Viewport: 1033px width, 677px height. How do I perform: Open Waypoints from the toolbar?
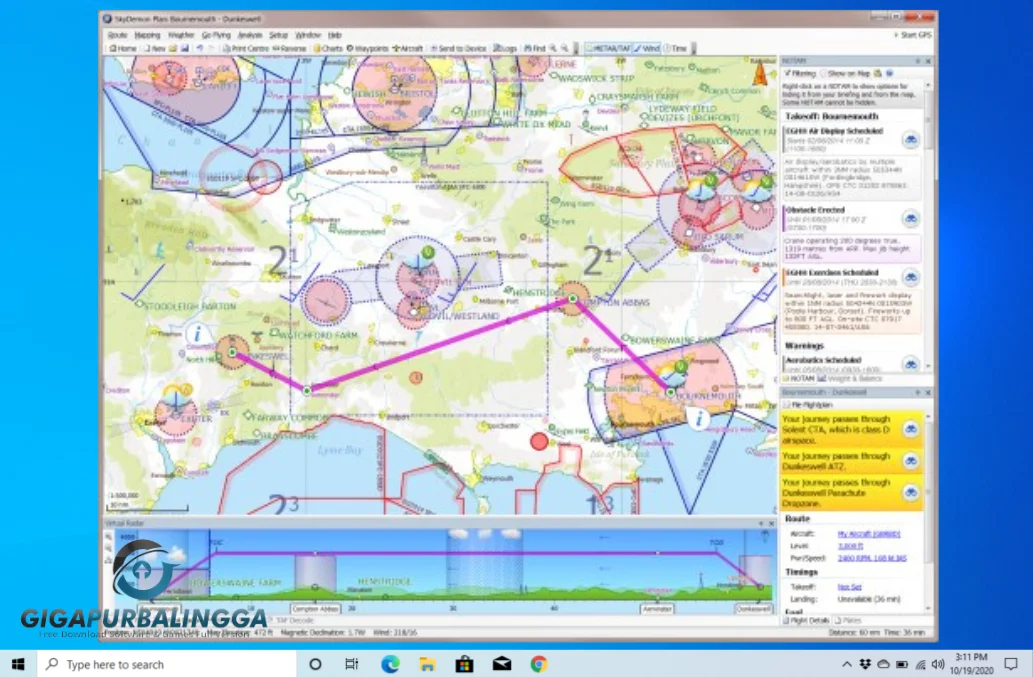tap(368, 48)
